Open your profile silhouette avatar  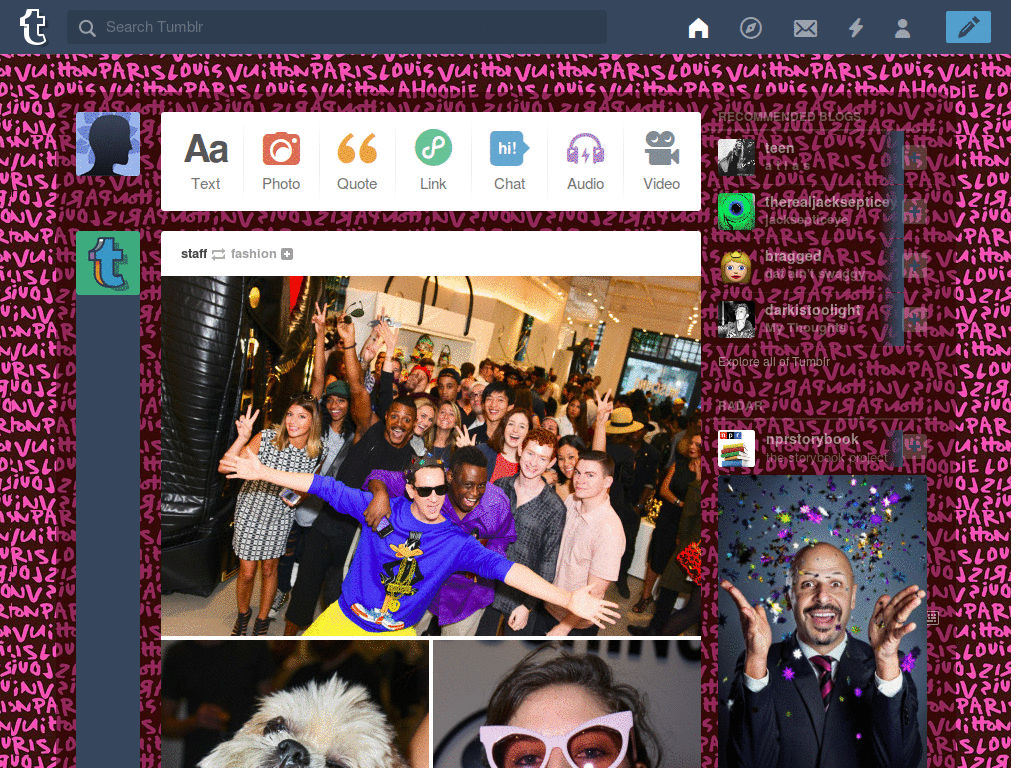[108, 144]
